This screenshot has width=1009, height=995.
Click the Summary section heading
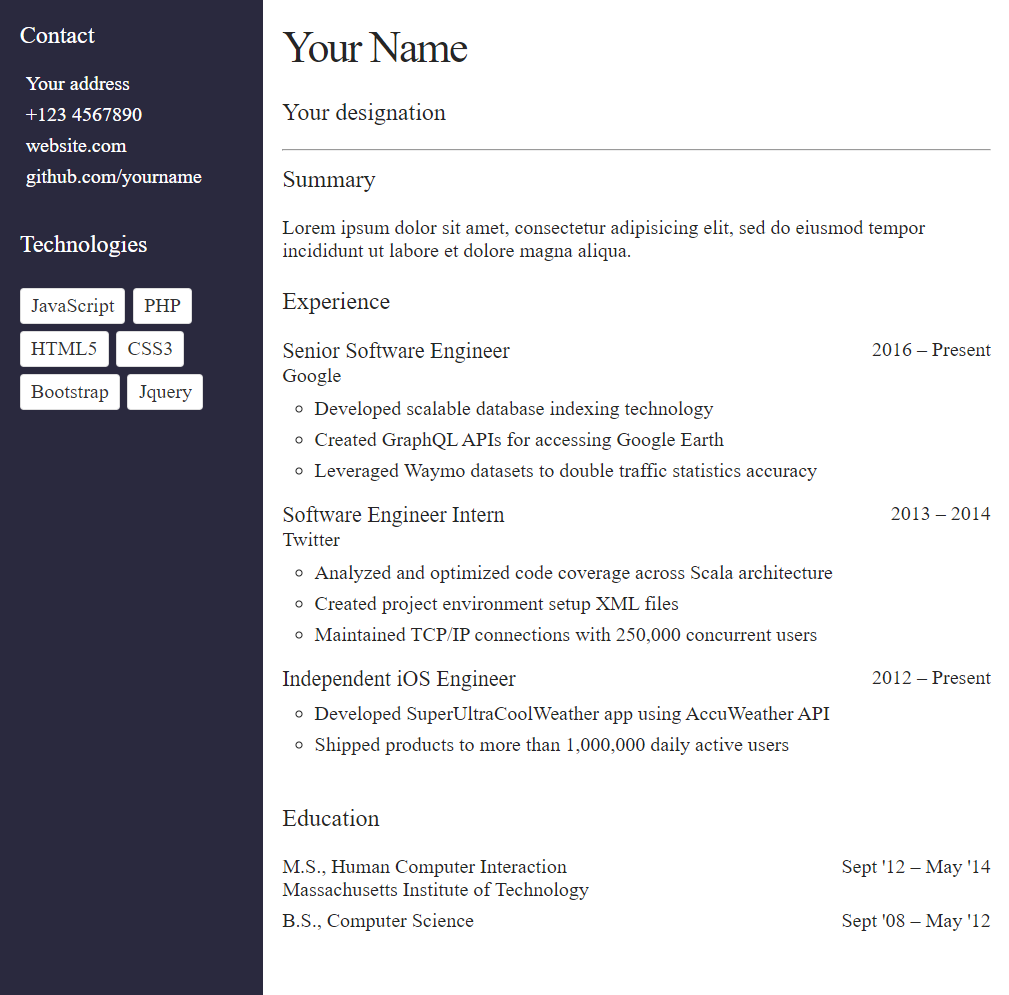pos(329,180)
